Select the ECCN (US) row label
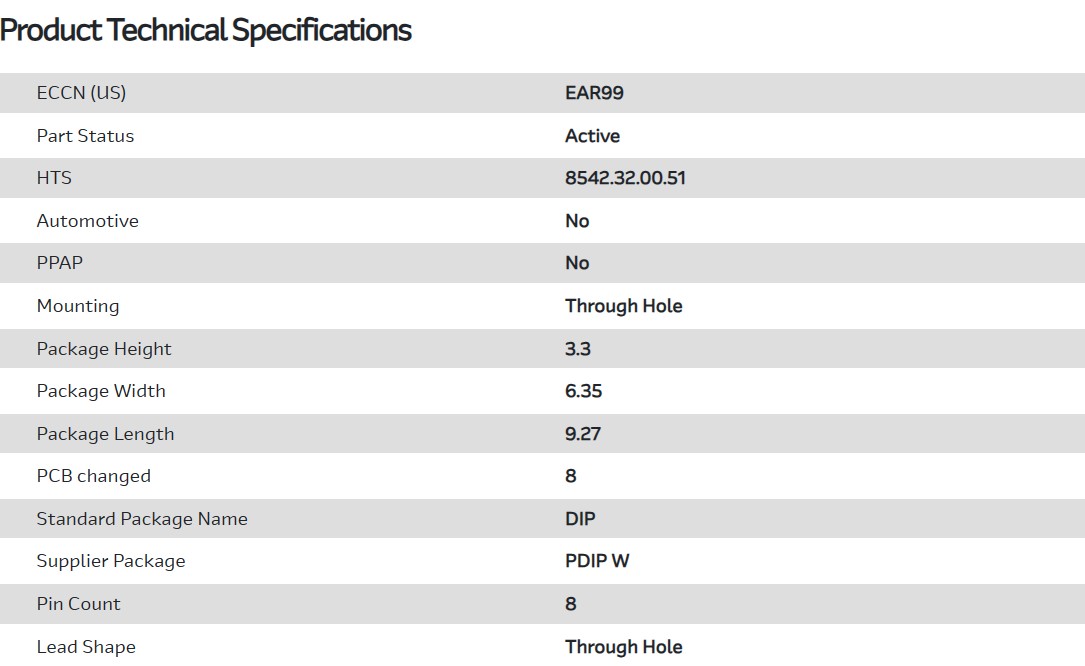 tap(81, 93)
